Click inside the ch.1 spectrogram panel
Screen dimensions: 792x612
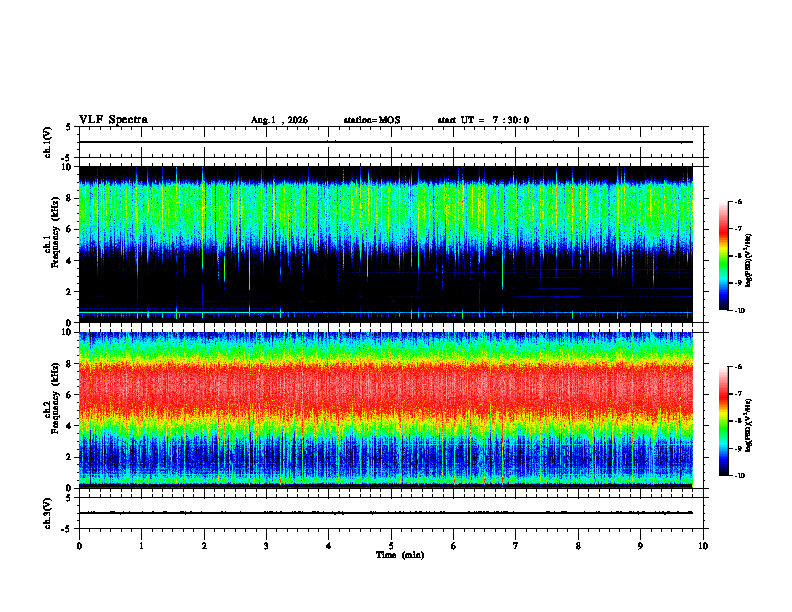(x=386, y=244)
